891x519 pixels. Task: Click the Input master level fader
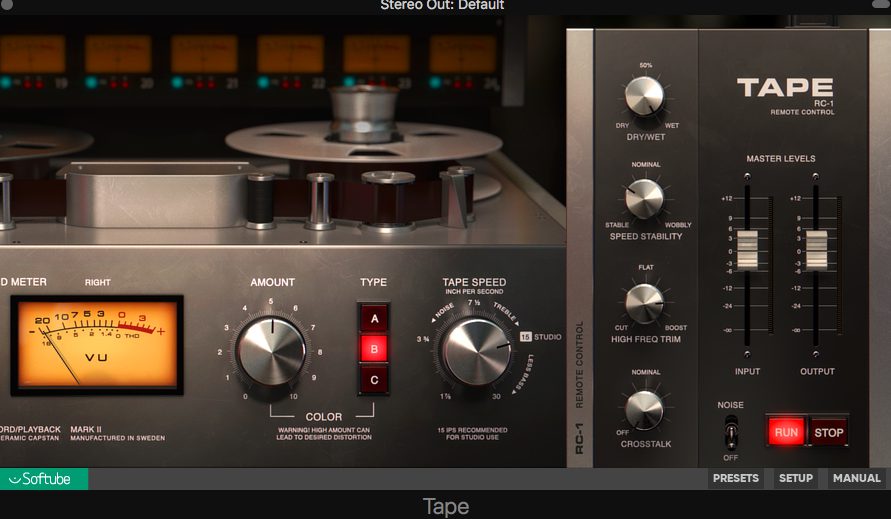click(747, 250)
